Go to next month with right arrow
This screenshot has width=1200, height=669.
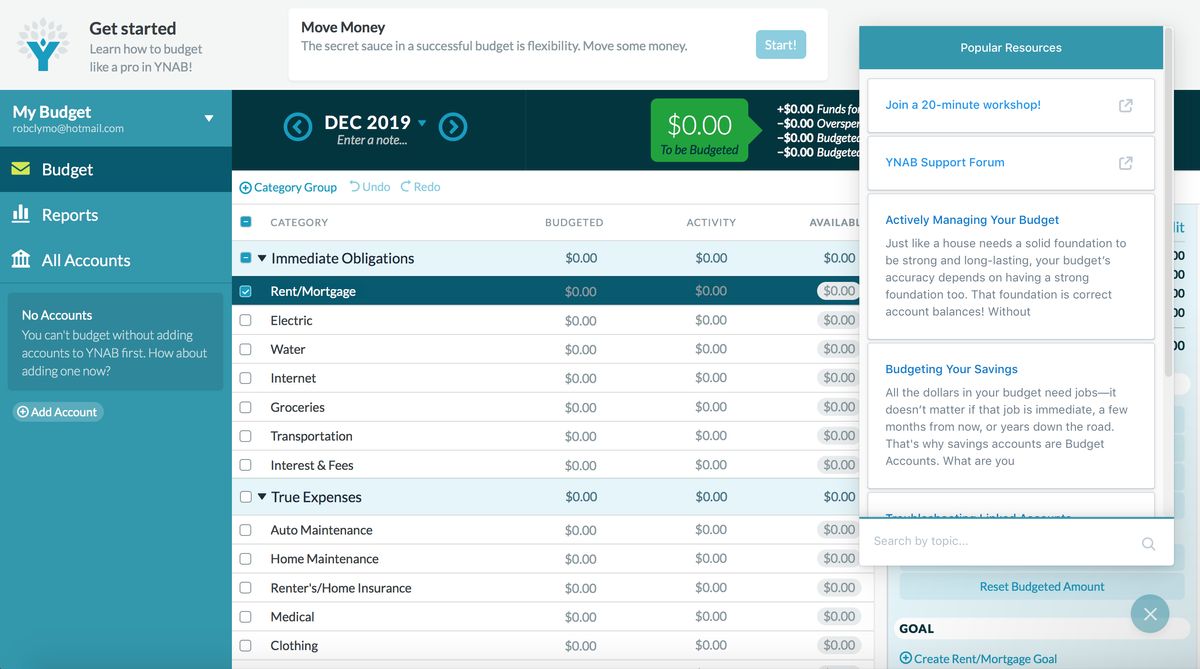pyautogui.click(x=453, y=127)
